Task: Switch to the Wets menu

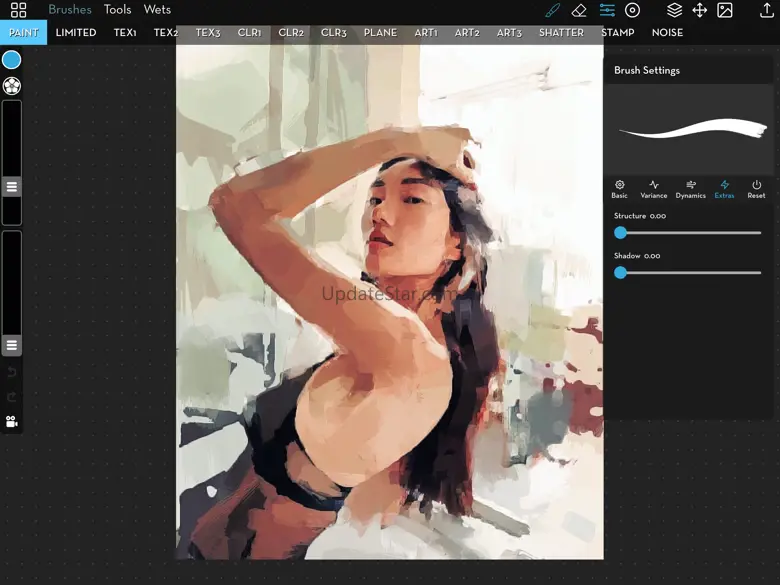Action: 157,9
